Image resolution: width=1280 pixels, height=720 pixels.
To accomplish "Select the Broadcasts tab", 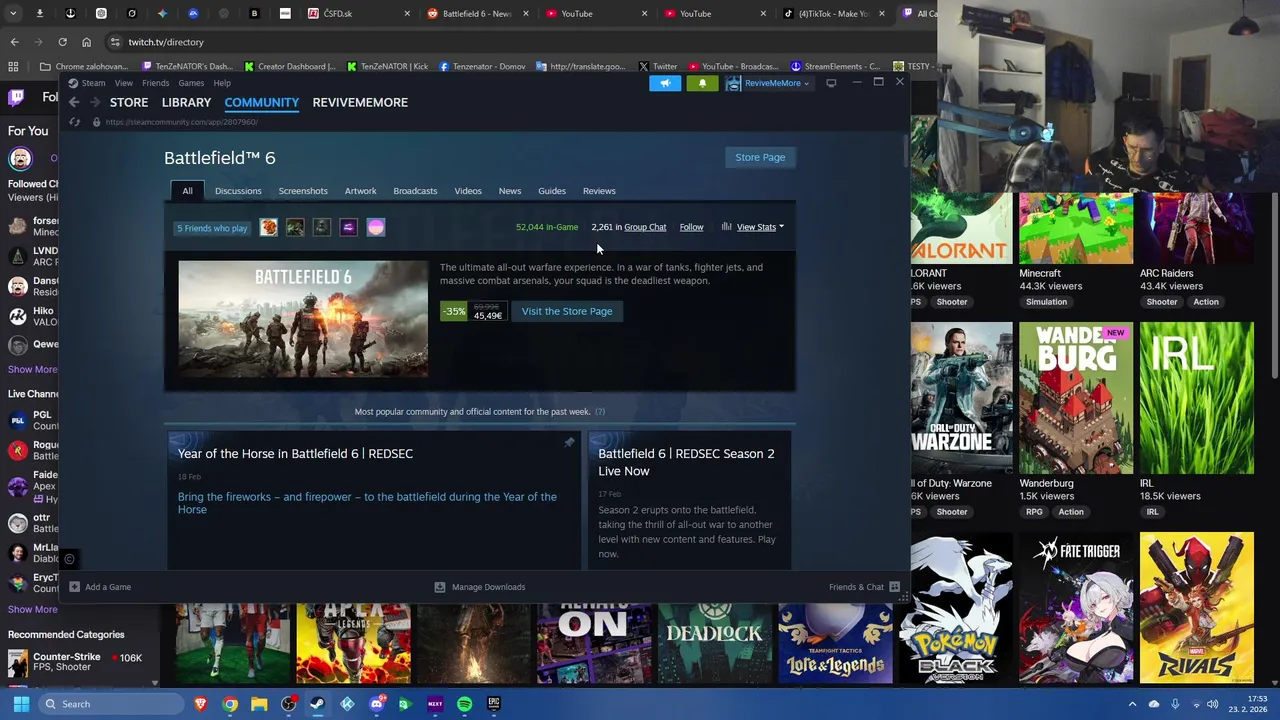I will [415, 191].
